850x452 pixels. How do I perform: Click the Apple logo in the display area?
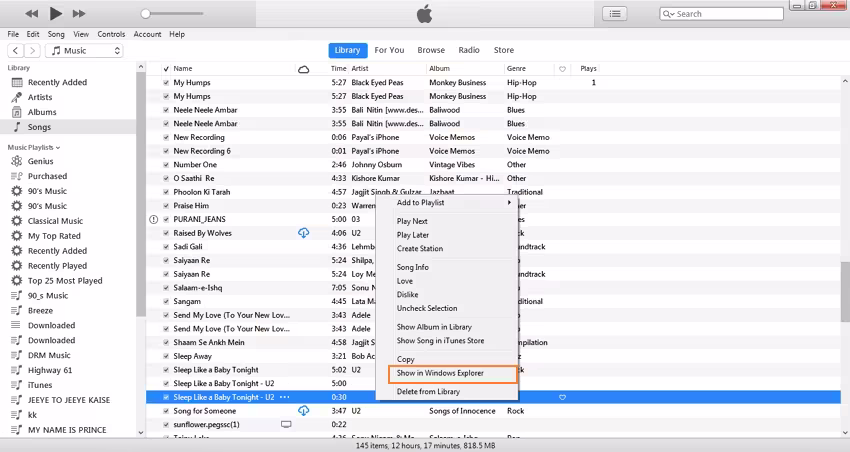pyautogui.click(x=424, y=14)
